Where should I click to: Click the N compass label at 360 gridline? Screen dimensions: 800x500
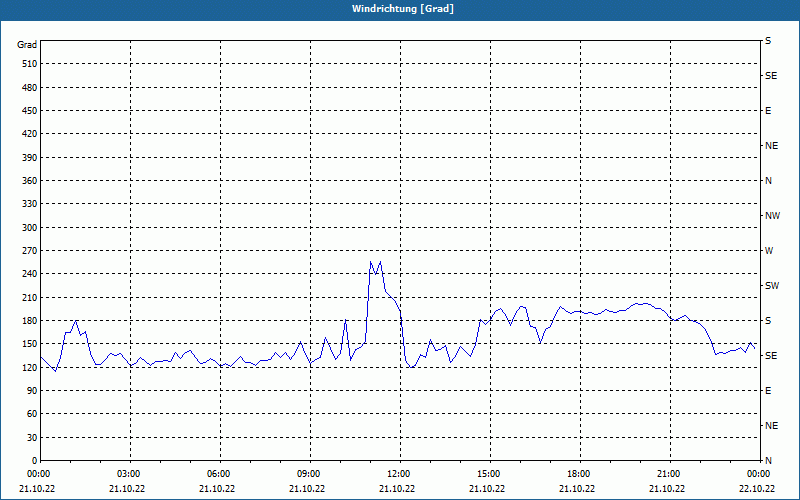point(768,181)
